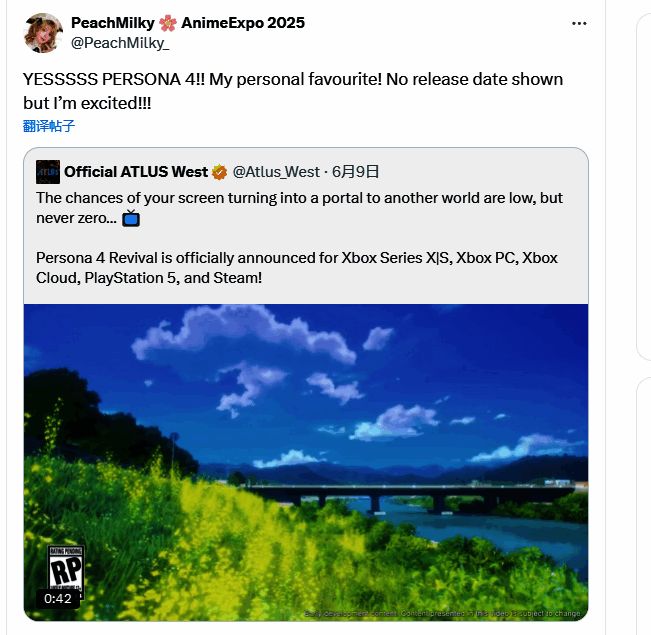The height and width of the screenshot is (635, 651).
Task: Click PeachMilky's profile avatar
Action: [43, 32]
